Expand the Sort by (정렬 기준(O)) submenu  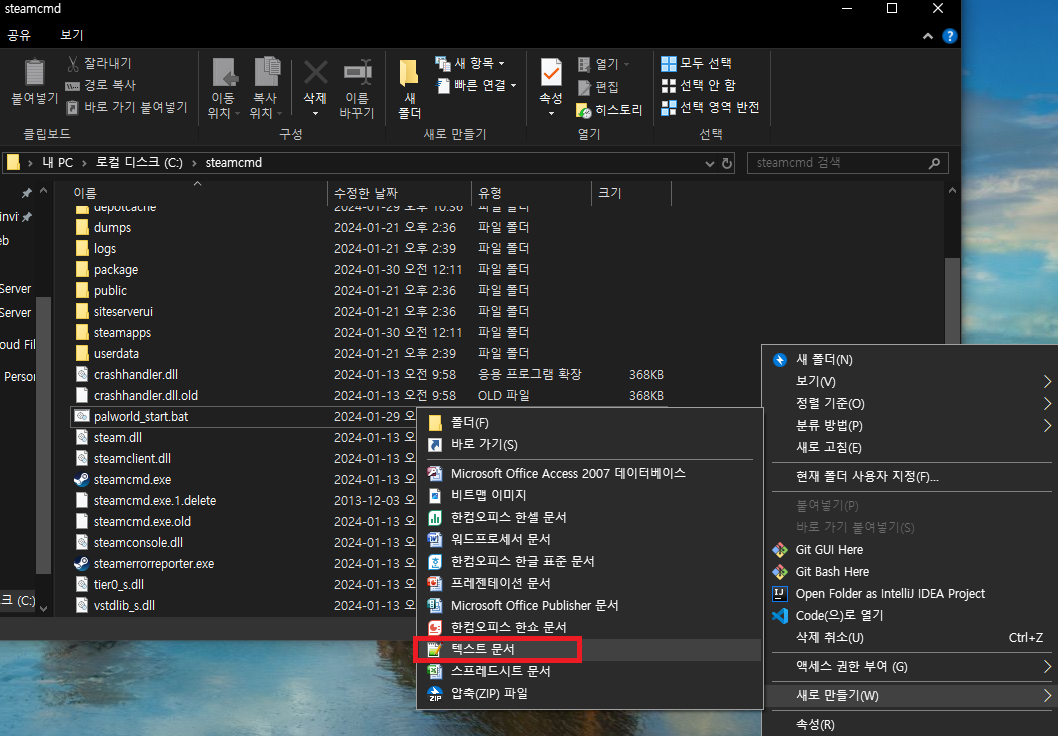click(x=911, y=403)
